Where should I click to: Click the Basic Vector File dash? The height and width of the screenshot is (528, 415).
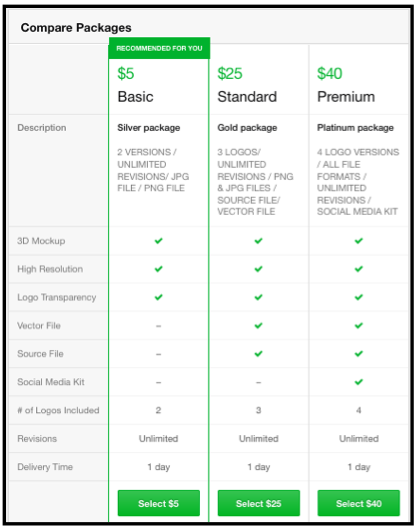(x=159, y=326)
